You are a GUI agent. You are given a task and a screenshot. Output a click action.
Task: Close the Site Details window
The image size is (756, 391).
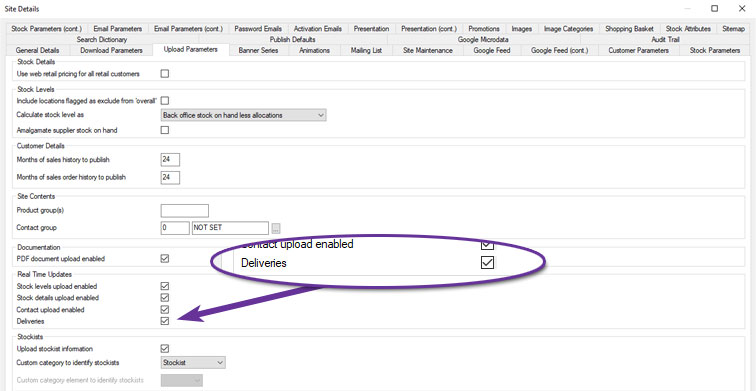[x=742, y=8]
